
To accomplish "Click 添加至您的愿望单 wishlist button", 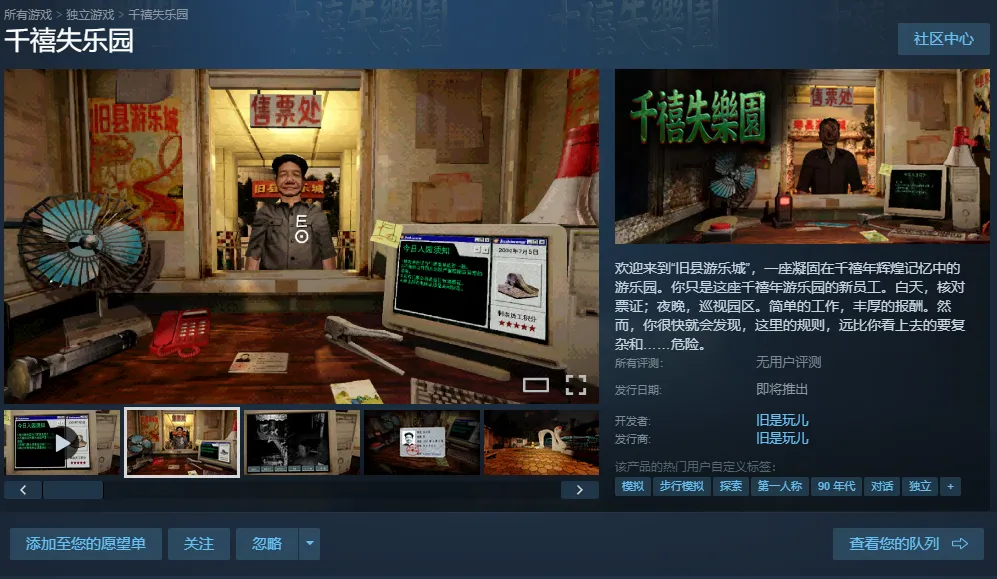I will click(x=86, y=544).
